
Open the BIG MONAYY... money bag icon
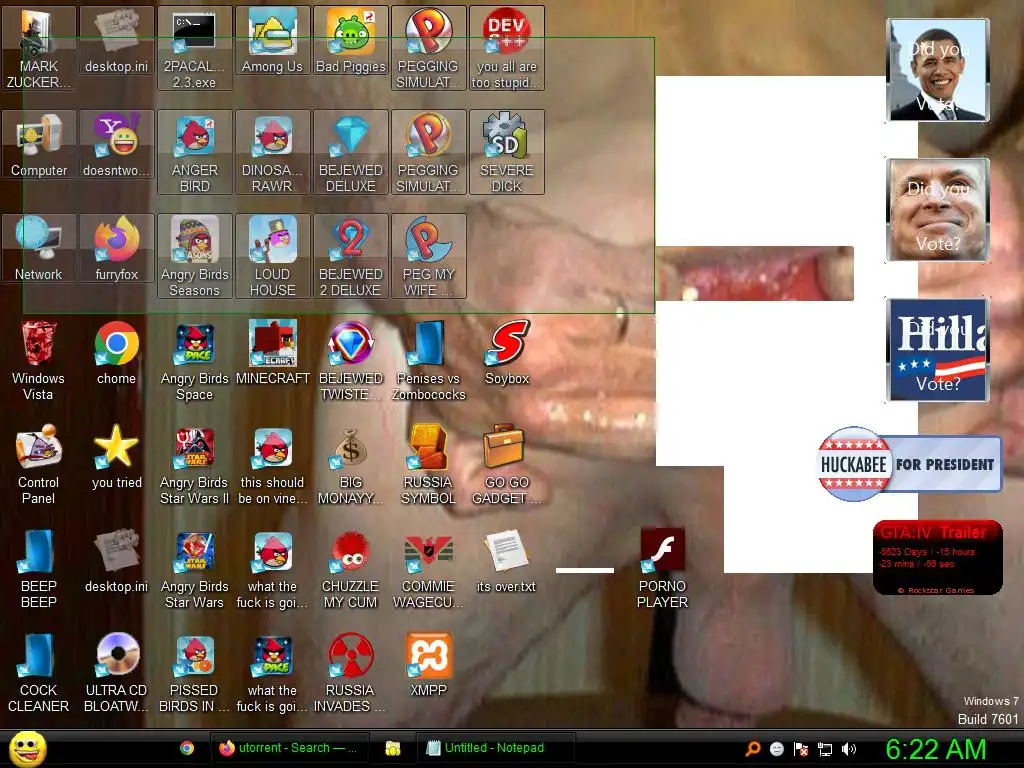click(351, 464)
